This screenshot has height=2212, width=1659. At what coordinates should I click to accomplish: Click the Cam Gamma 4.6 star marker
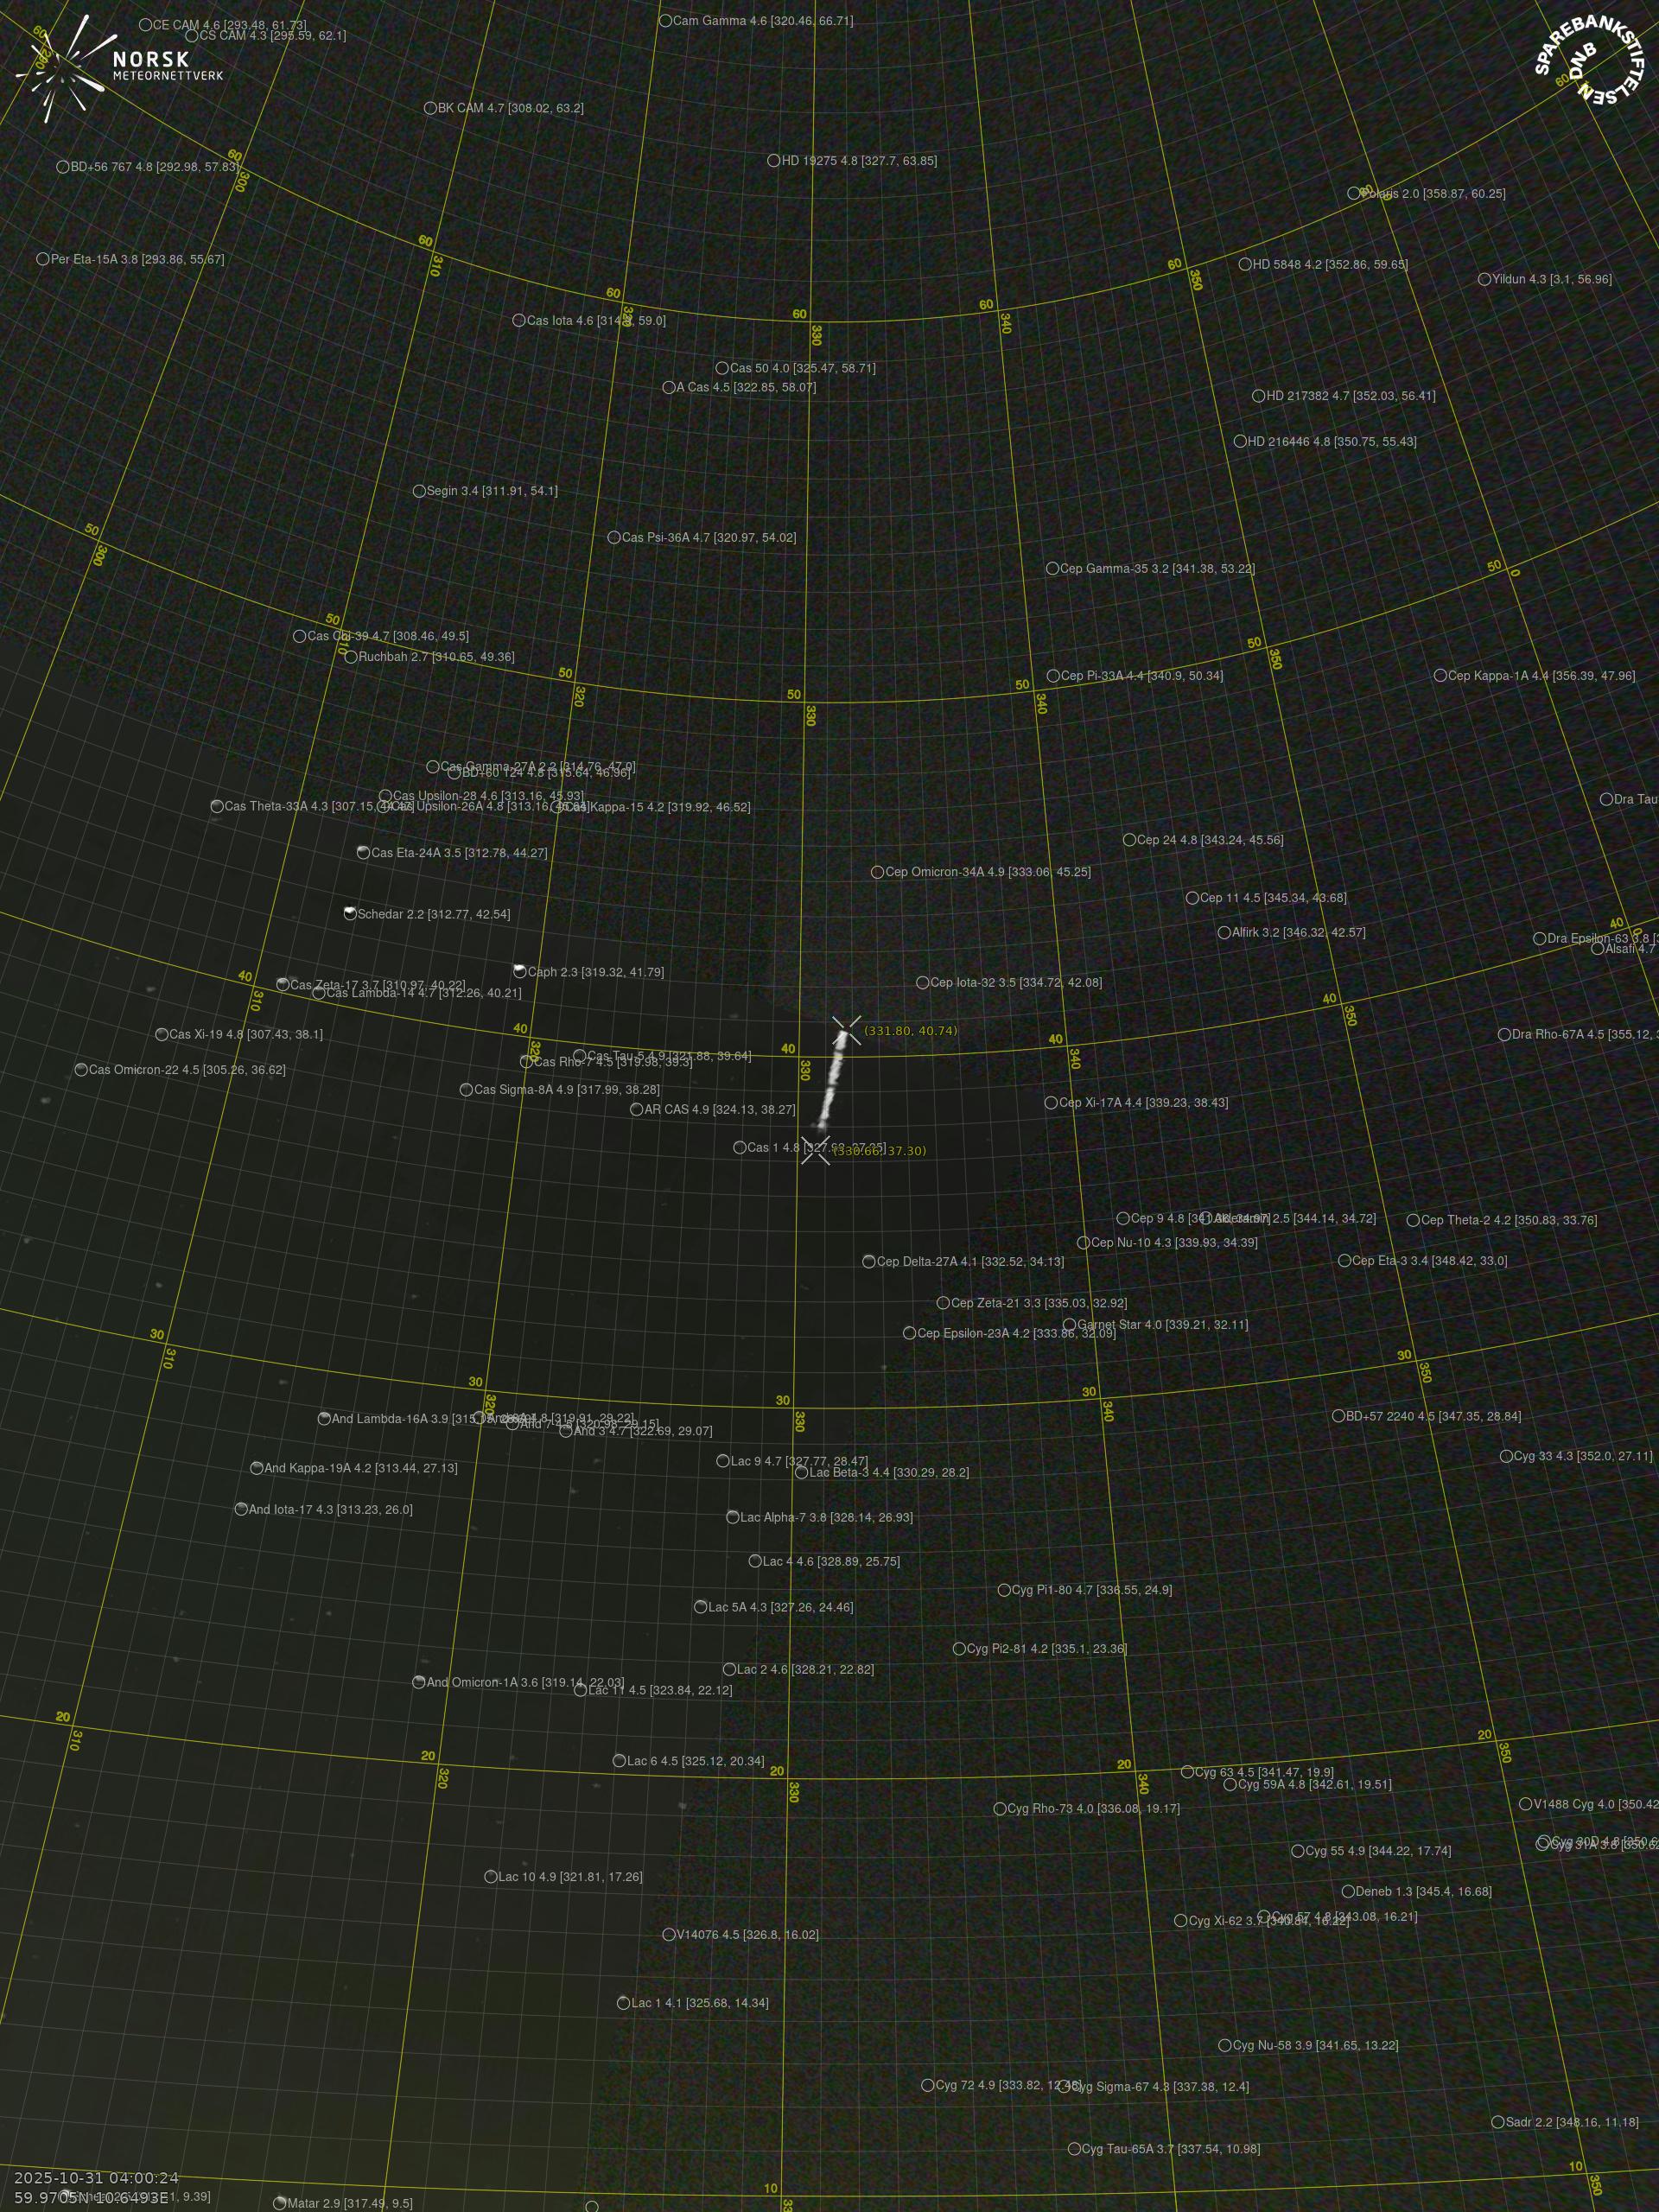point(665,20)
